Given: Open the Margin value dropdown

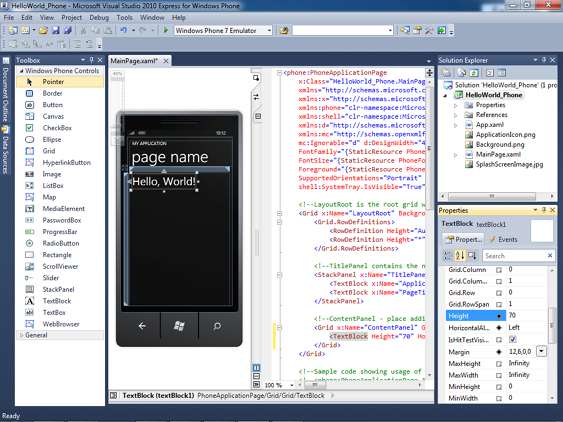Looking at the screenshot, I should 541,351.
